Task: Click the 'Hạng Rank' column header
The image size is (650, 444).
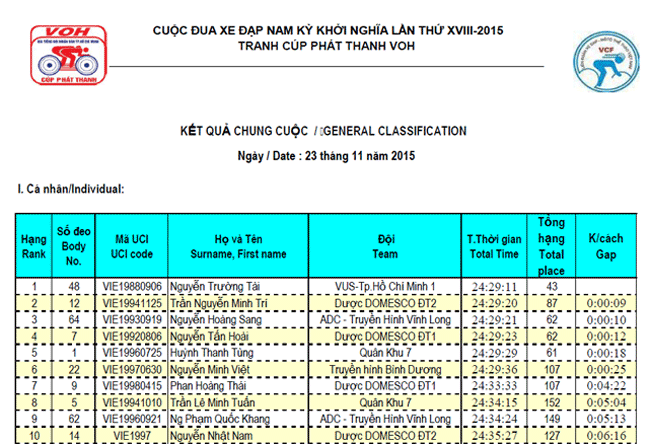Action: click(x=34, y=246)
